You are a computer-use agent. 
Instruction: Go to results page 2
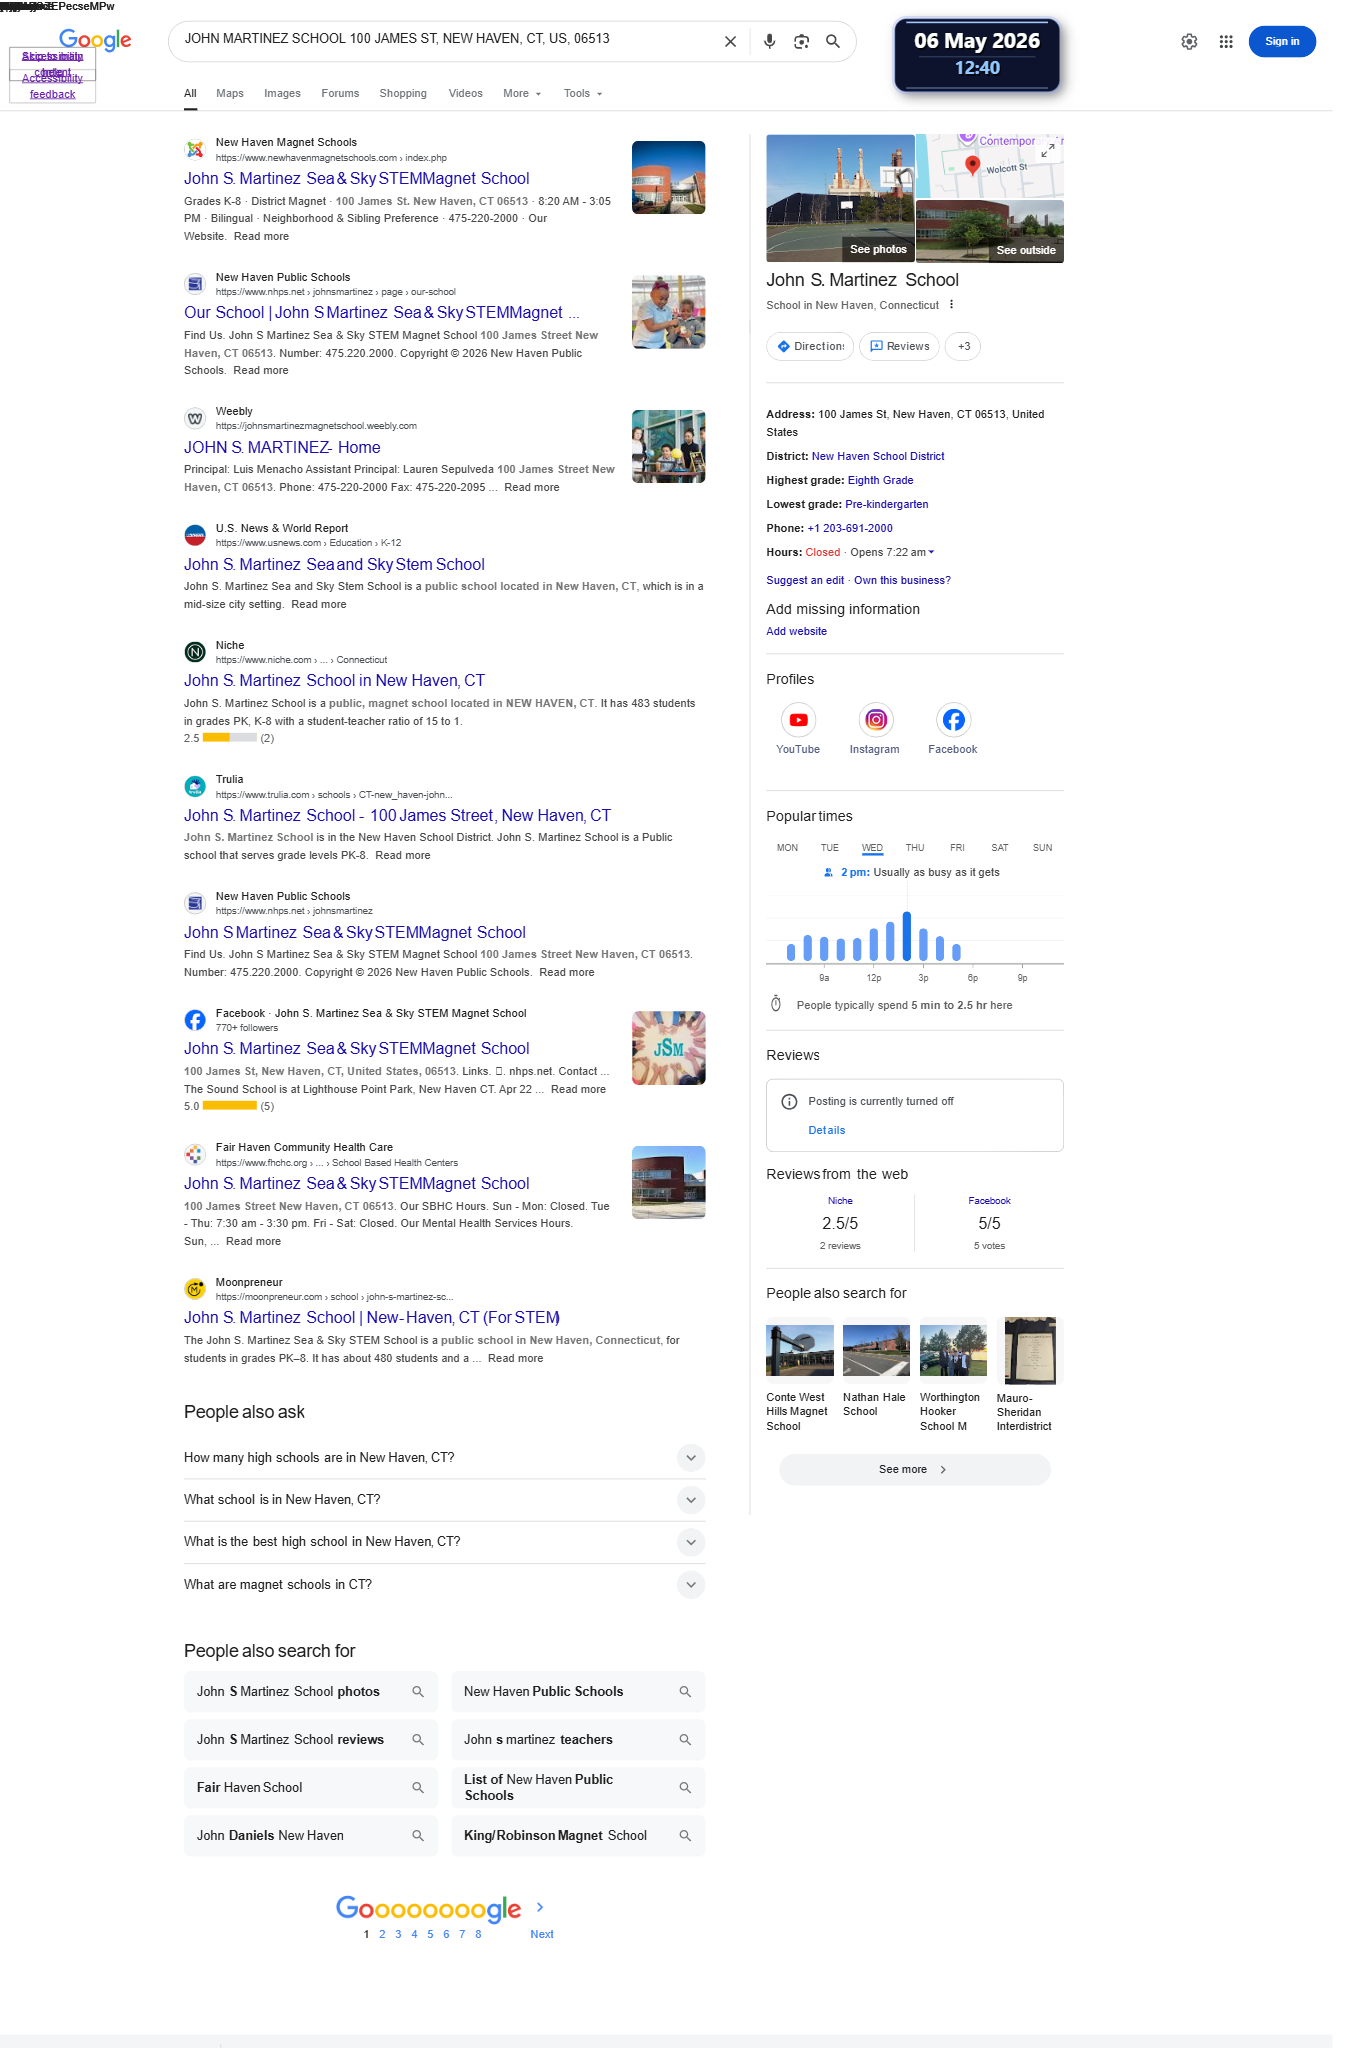(382, 1935)
